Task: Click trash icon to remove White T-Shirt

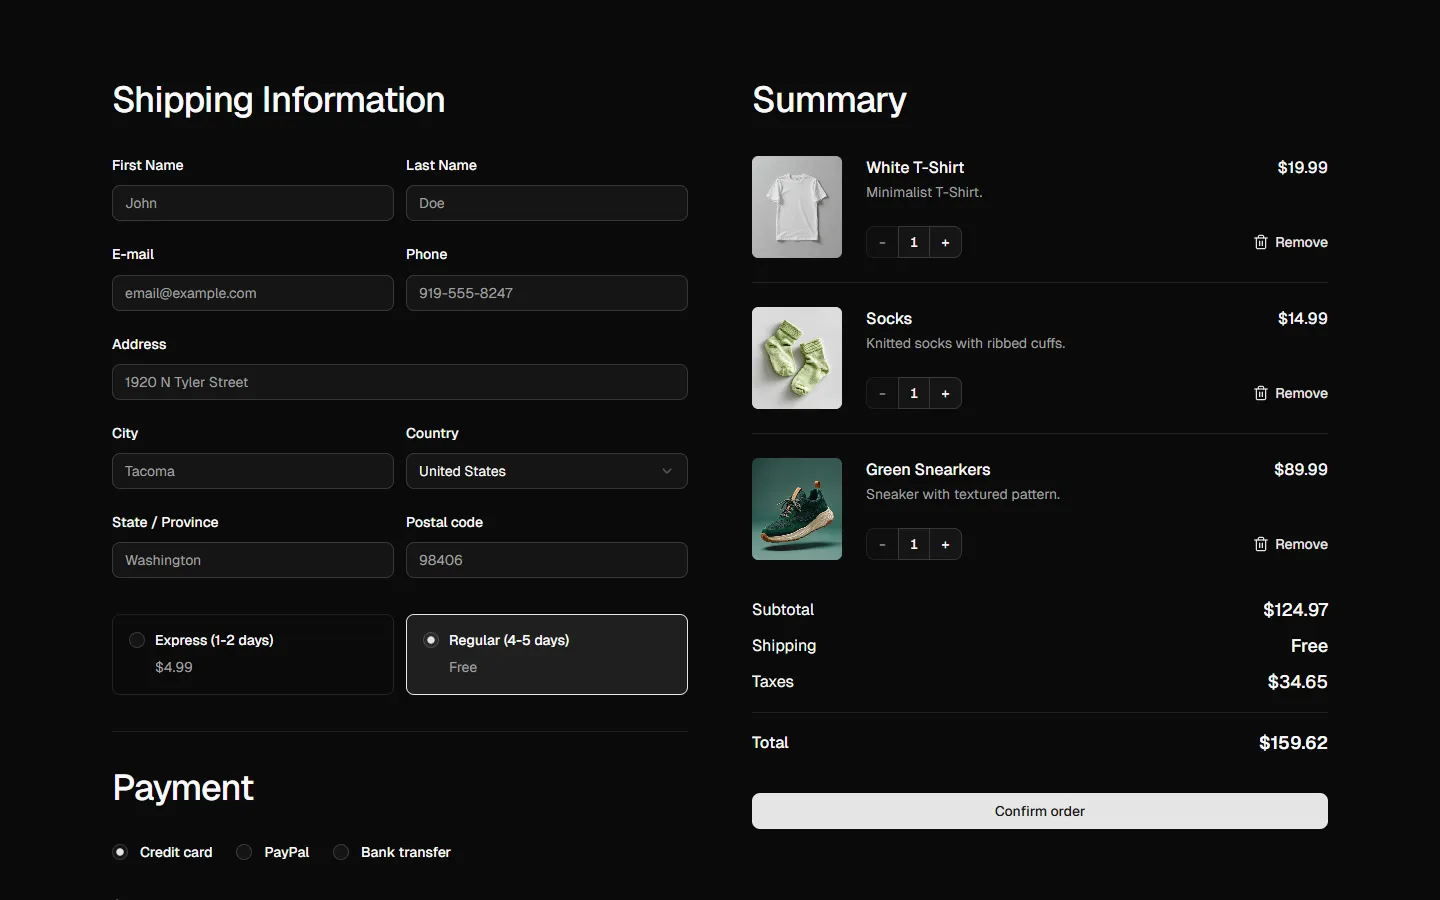Action: [x=1260, y=242]
